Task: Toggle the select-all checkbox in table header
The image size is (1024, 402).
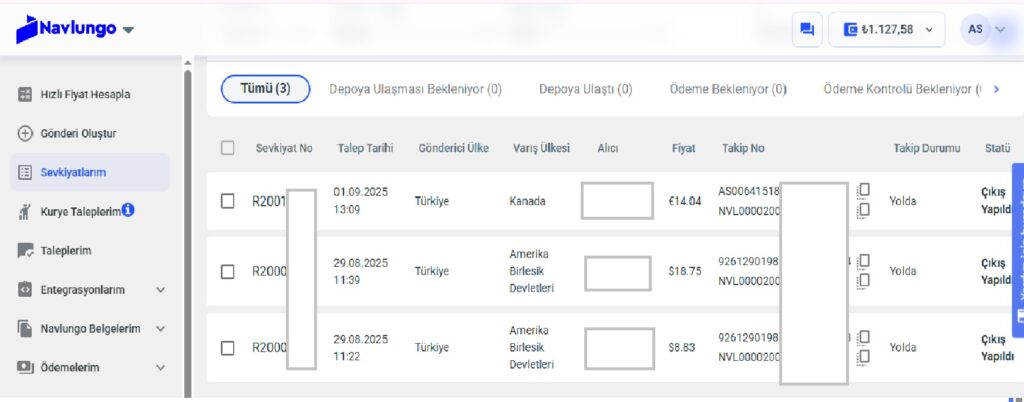Action: coord(227,148)
